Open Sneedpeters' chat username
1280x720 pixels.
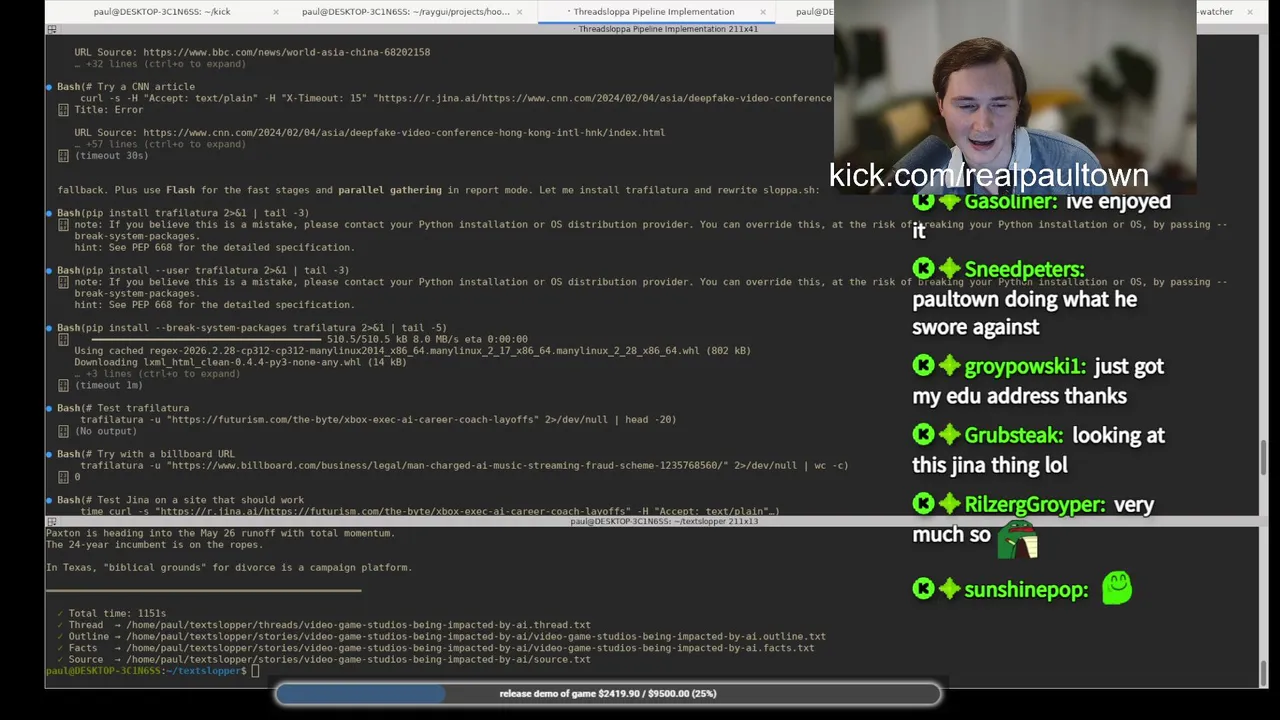point(1024,270)
